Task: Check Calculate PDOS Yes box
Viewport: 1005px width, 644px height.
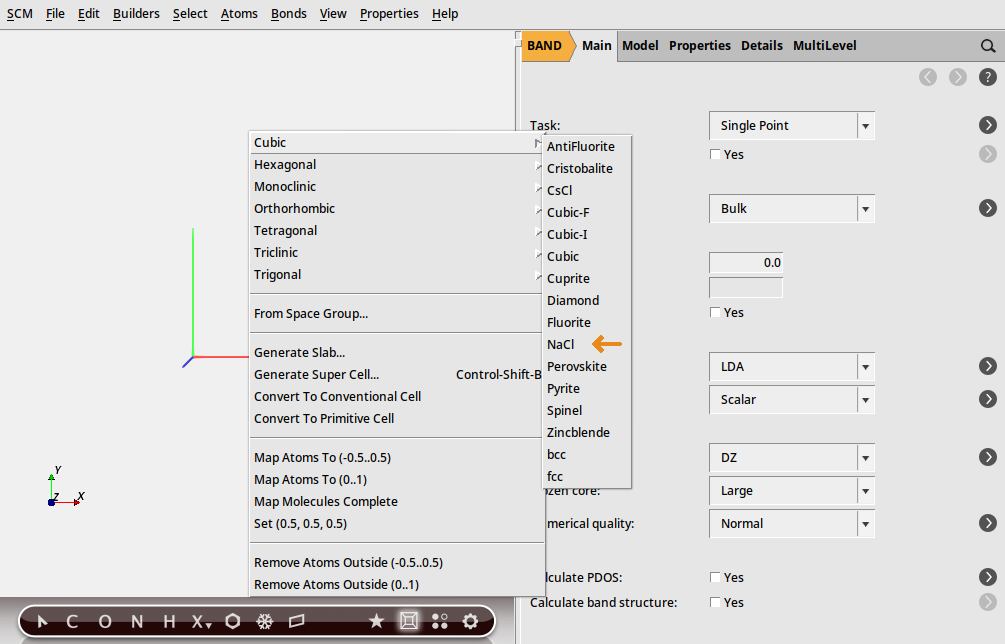Action: point(715,577)
